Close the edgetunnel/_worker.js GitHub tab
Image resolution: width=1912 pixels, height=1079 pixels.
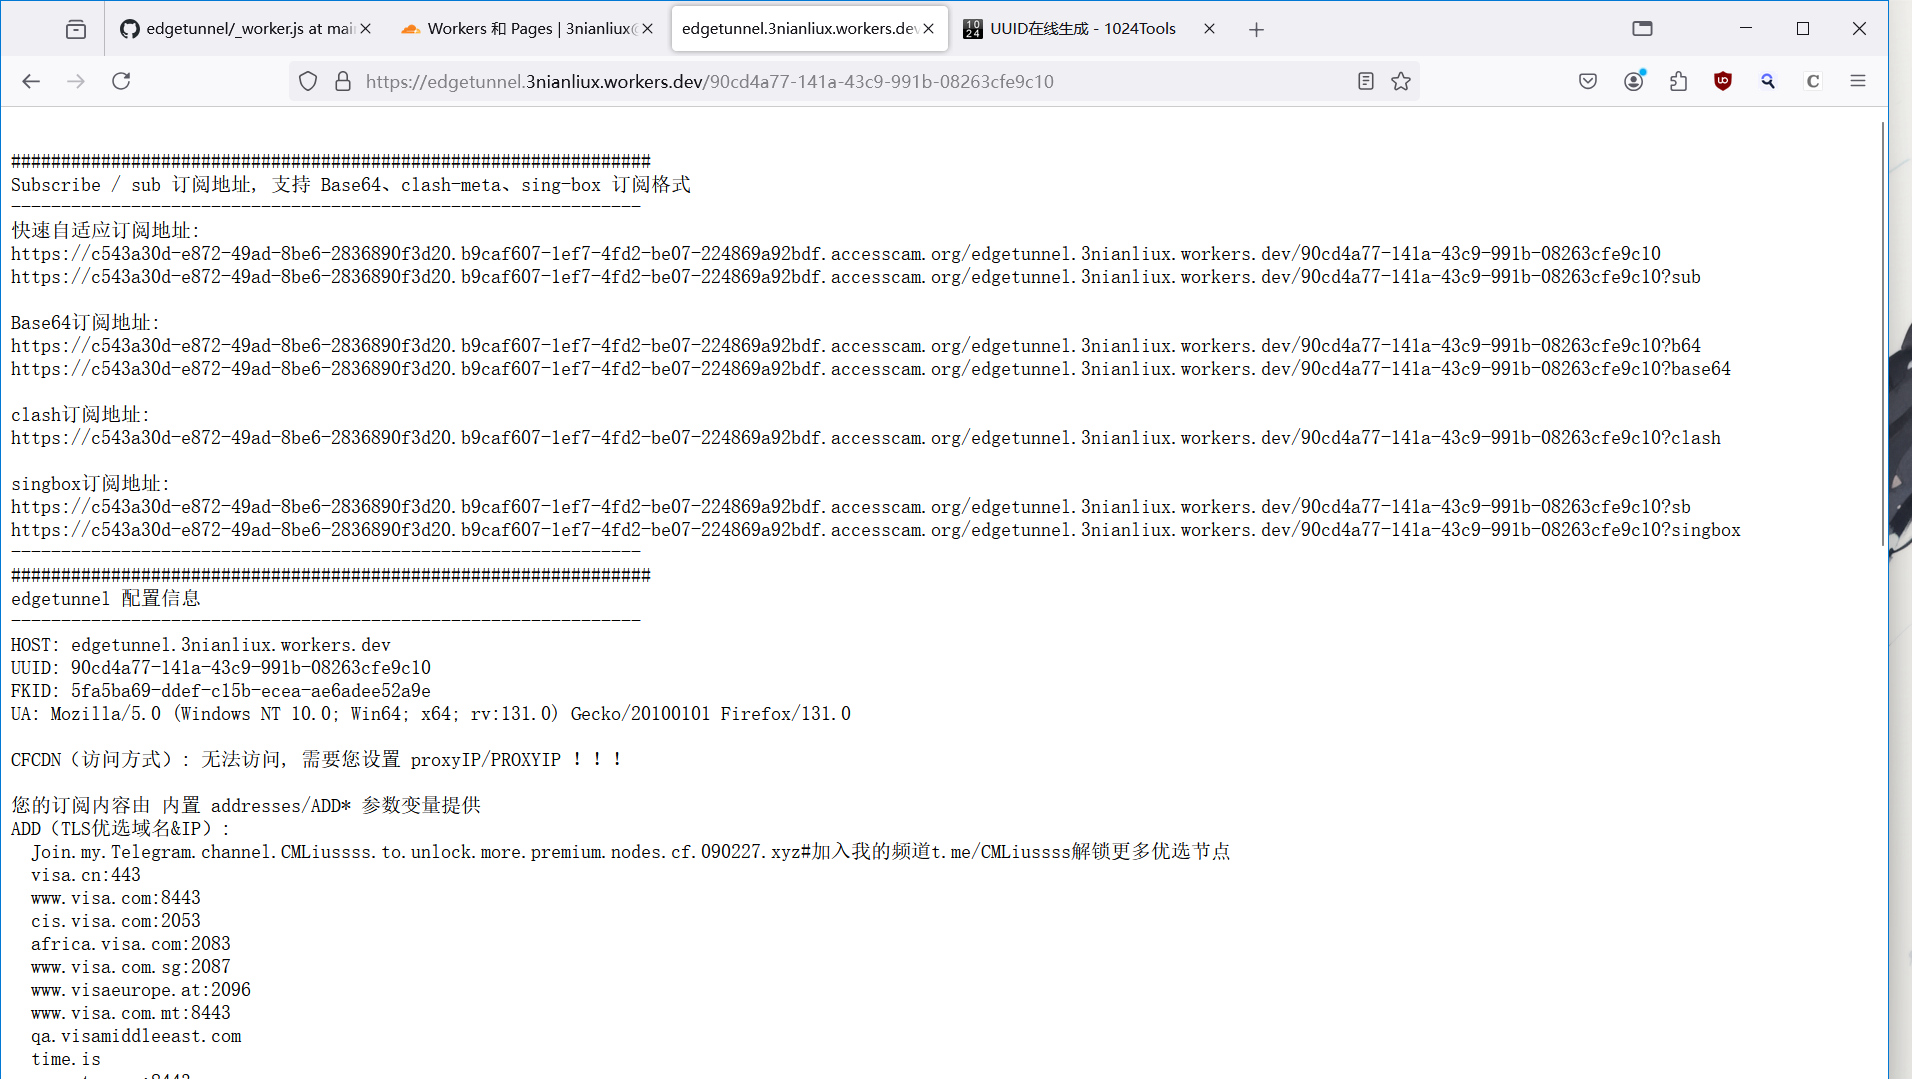pyautogui.click(x=366, y=29)
